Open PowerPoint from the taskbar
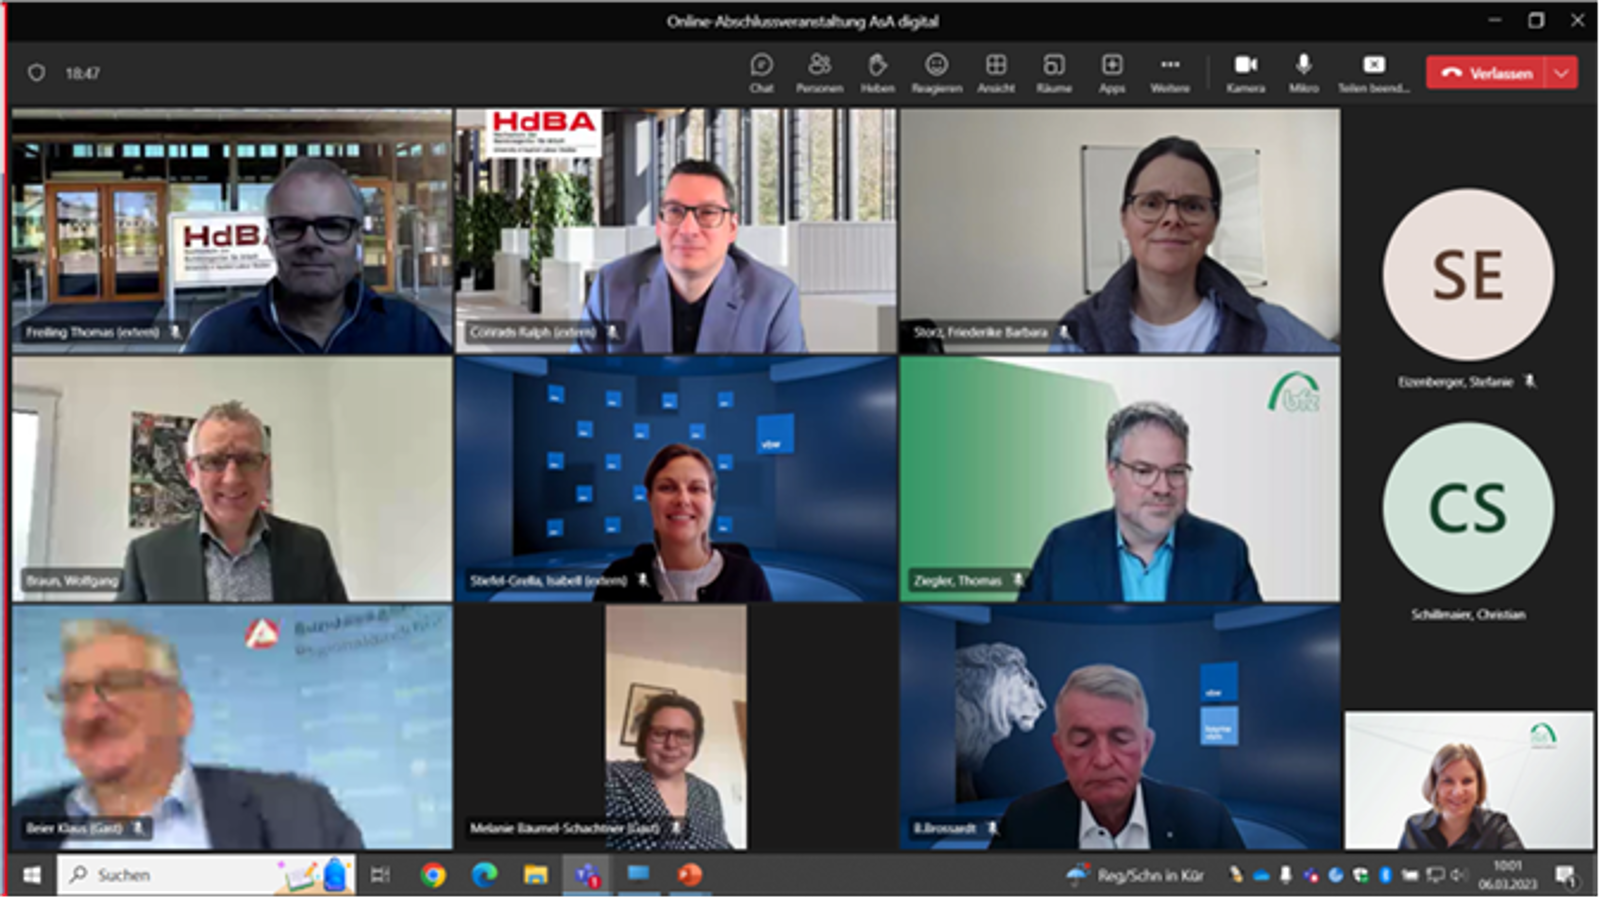This screenshot has height=899, width=1600. point(690,875)
